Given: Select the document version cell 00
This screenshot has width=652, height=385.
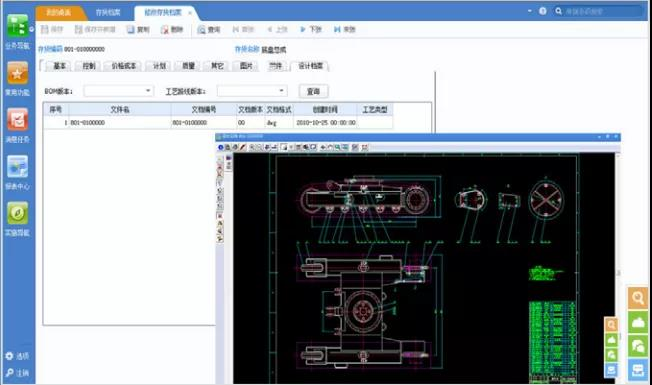Looking at the screenshot, I should pos(251,123).
